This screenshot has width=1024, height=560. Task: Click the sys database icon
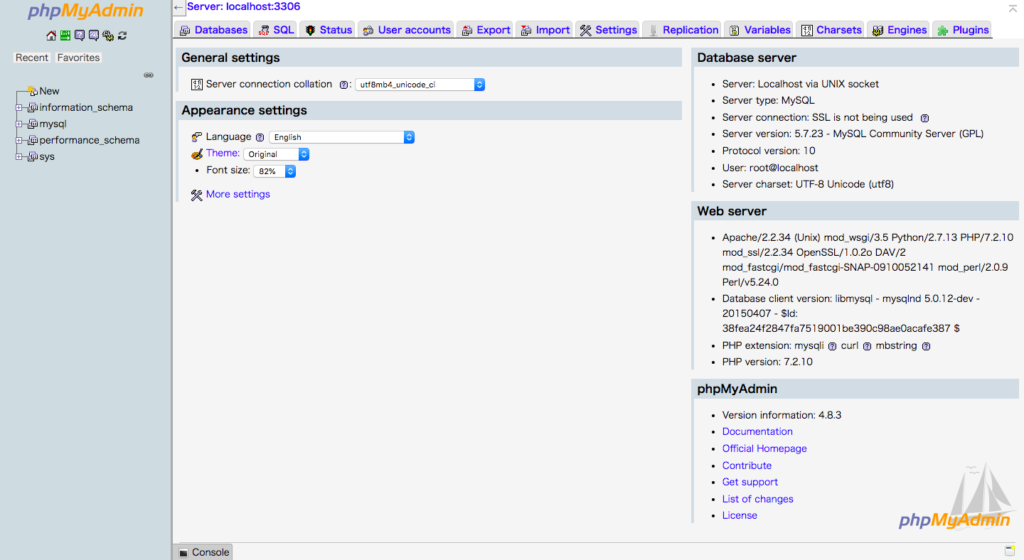point(33,157)
